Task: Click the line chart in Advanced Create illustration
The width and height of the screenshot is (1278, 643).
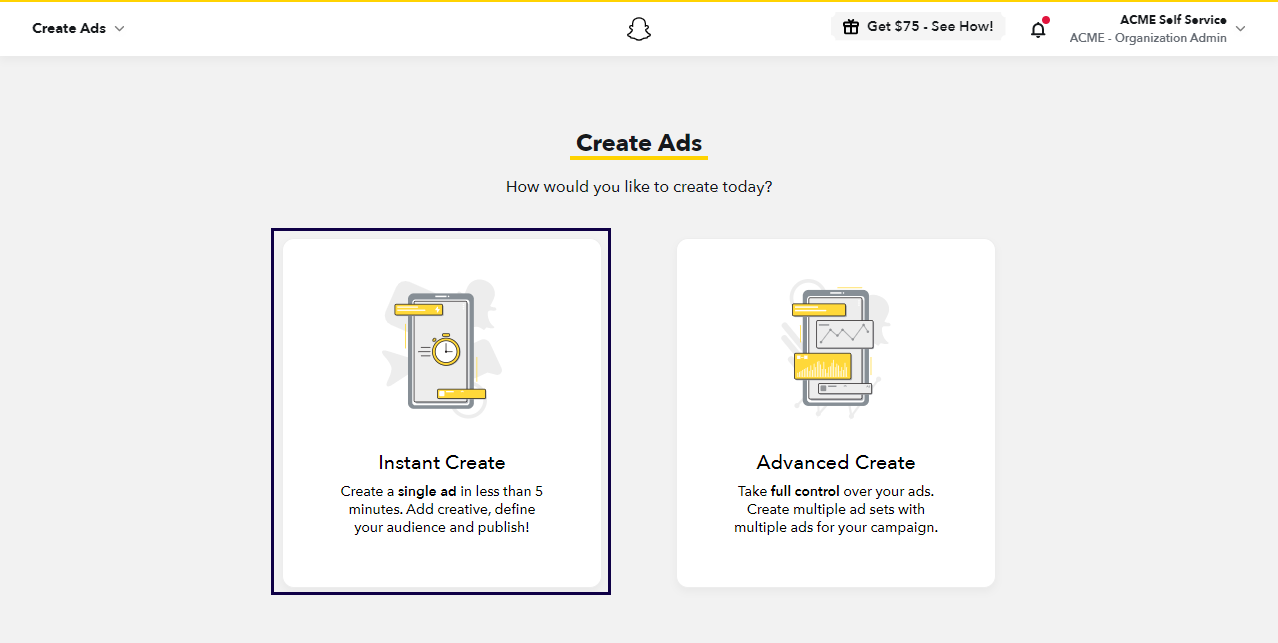Action: click(844, 334)
